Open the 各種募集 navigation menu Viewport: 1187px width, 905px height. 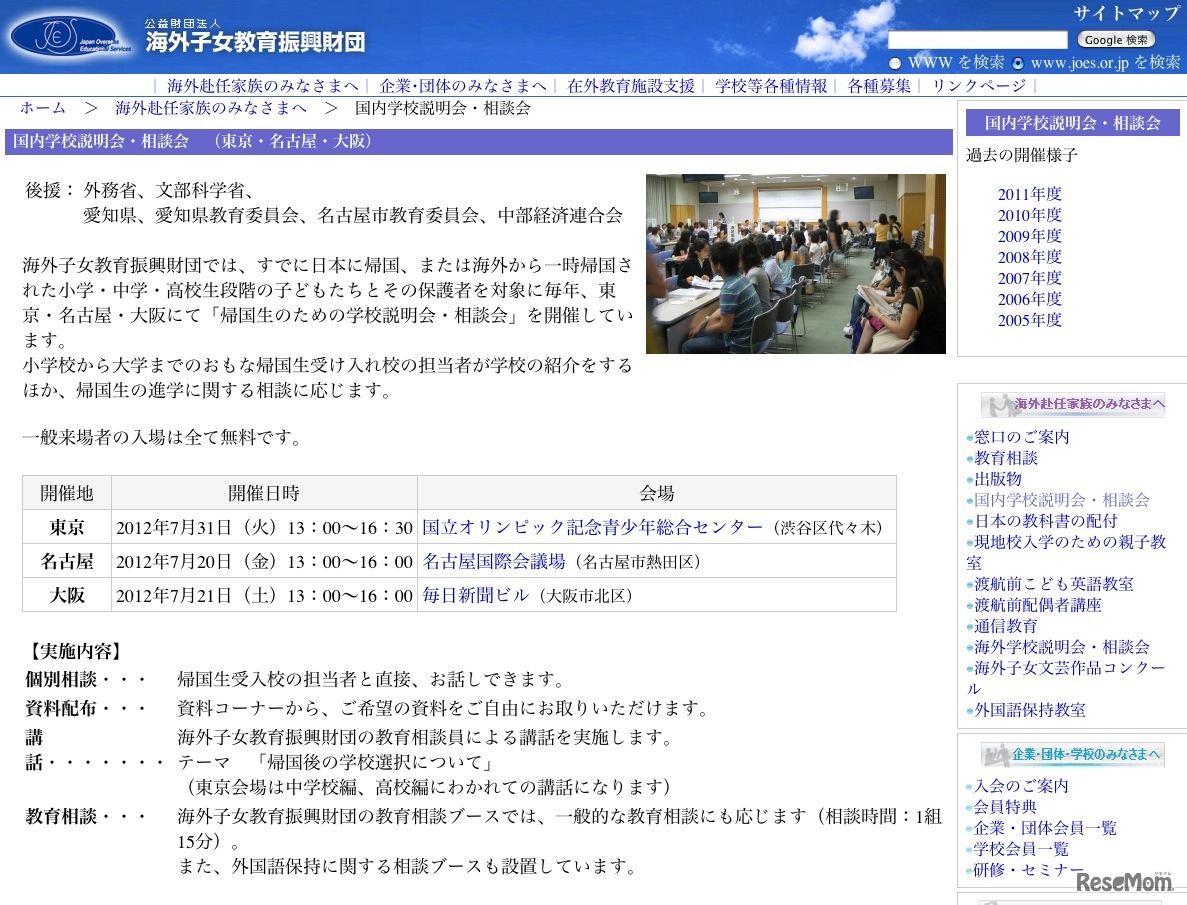click(876, 86)
